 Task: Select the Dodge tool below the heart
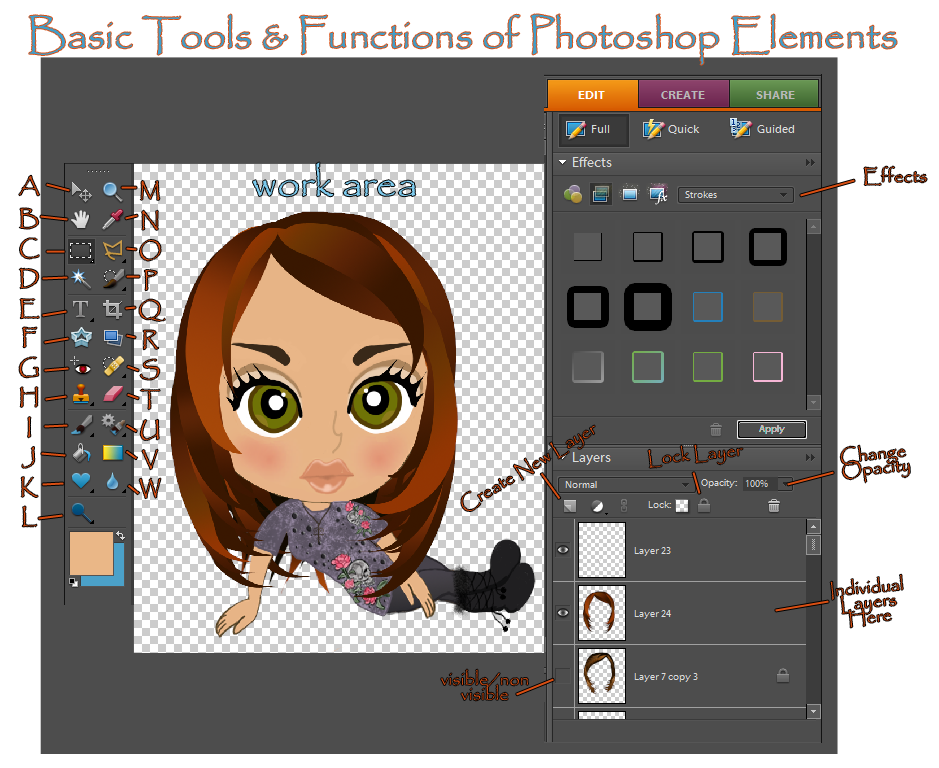[x=81, y=513]
